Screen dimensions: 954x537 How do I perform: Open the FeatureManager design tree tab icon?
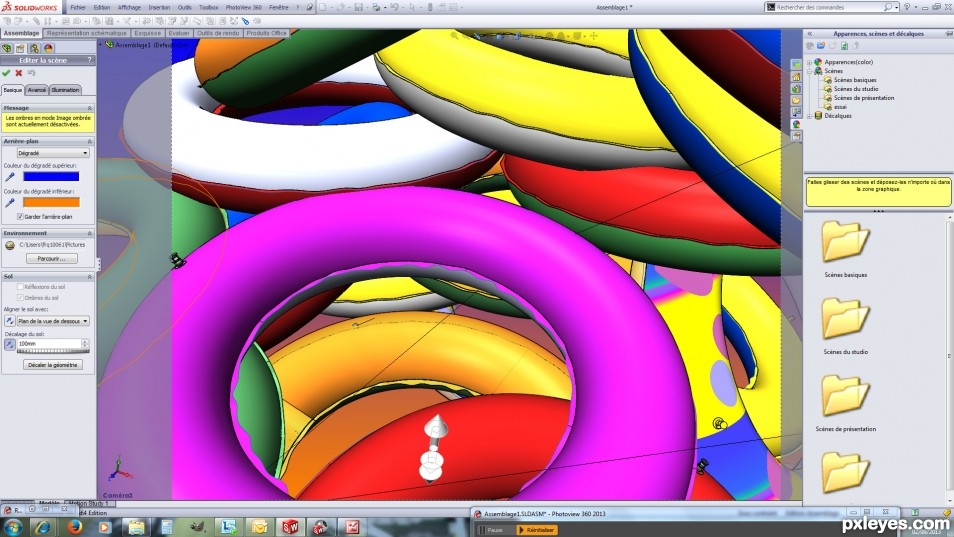(7, 48)
